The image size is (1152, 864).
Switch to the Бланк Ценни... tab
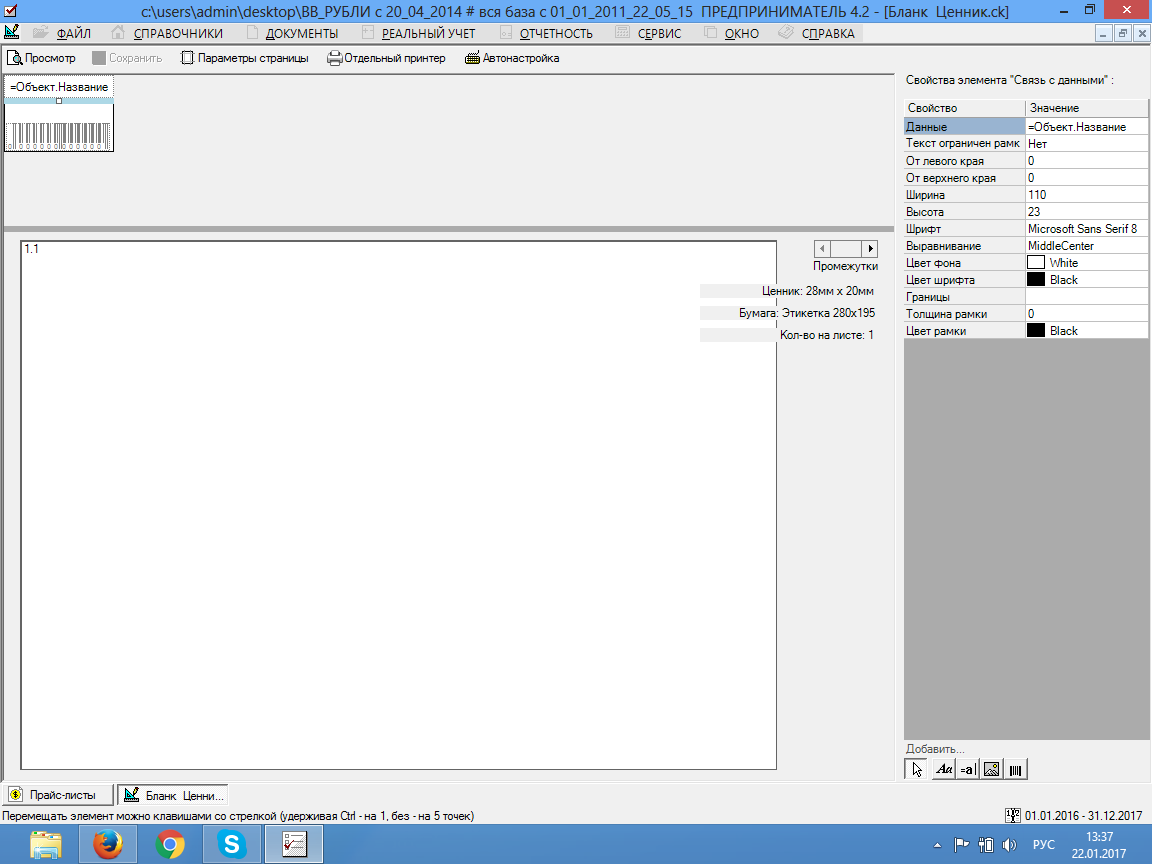pos(173,795)
